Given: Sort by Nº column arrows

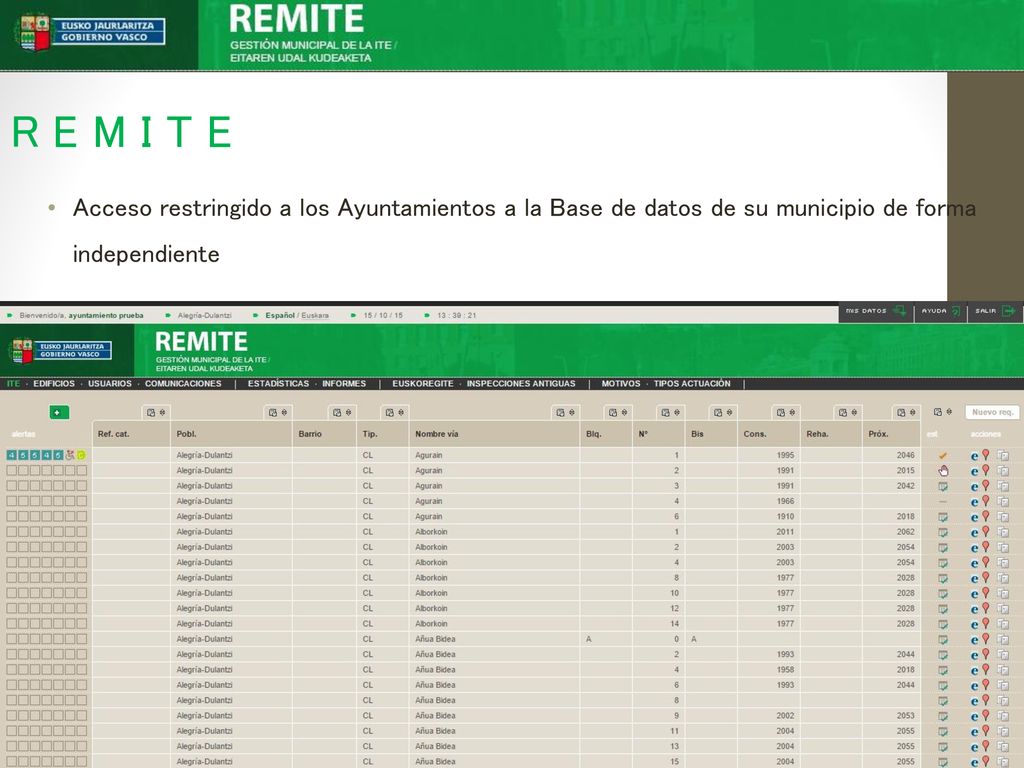Looking at the screenshot, I should (677, 413).
